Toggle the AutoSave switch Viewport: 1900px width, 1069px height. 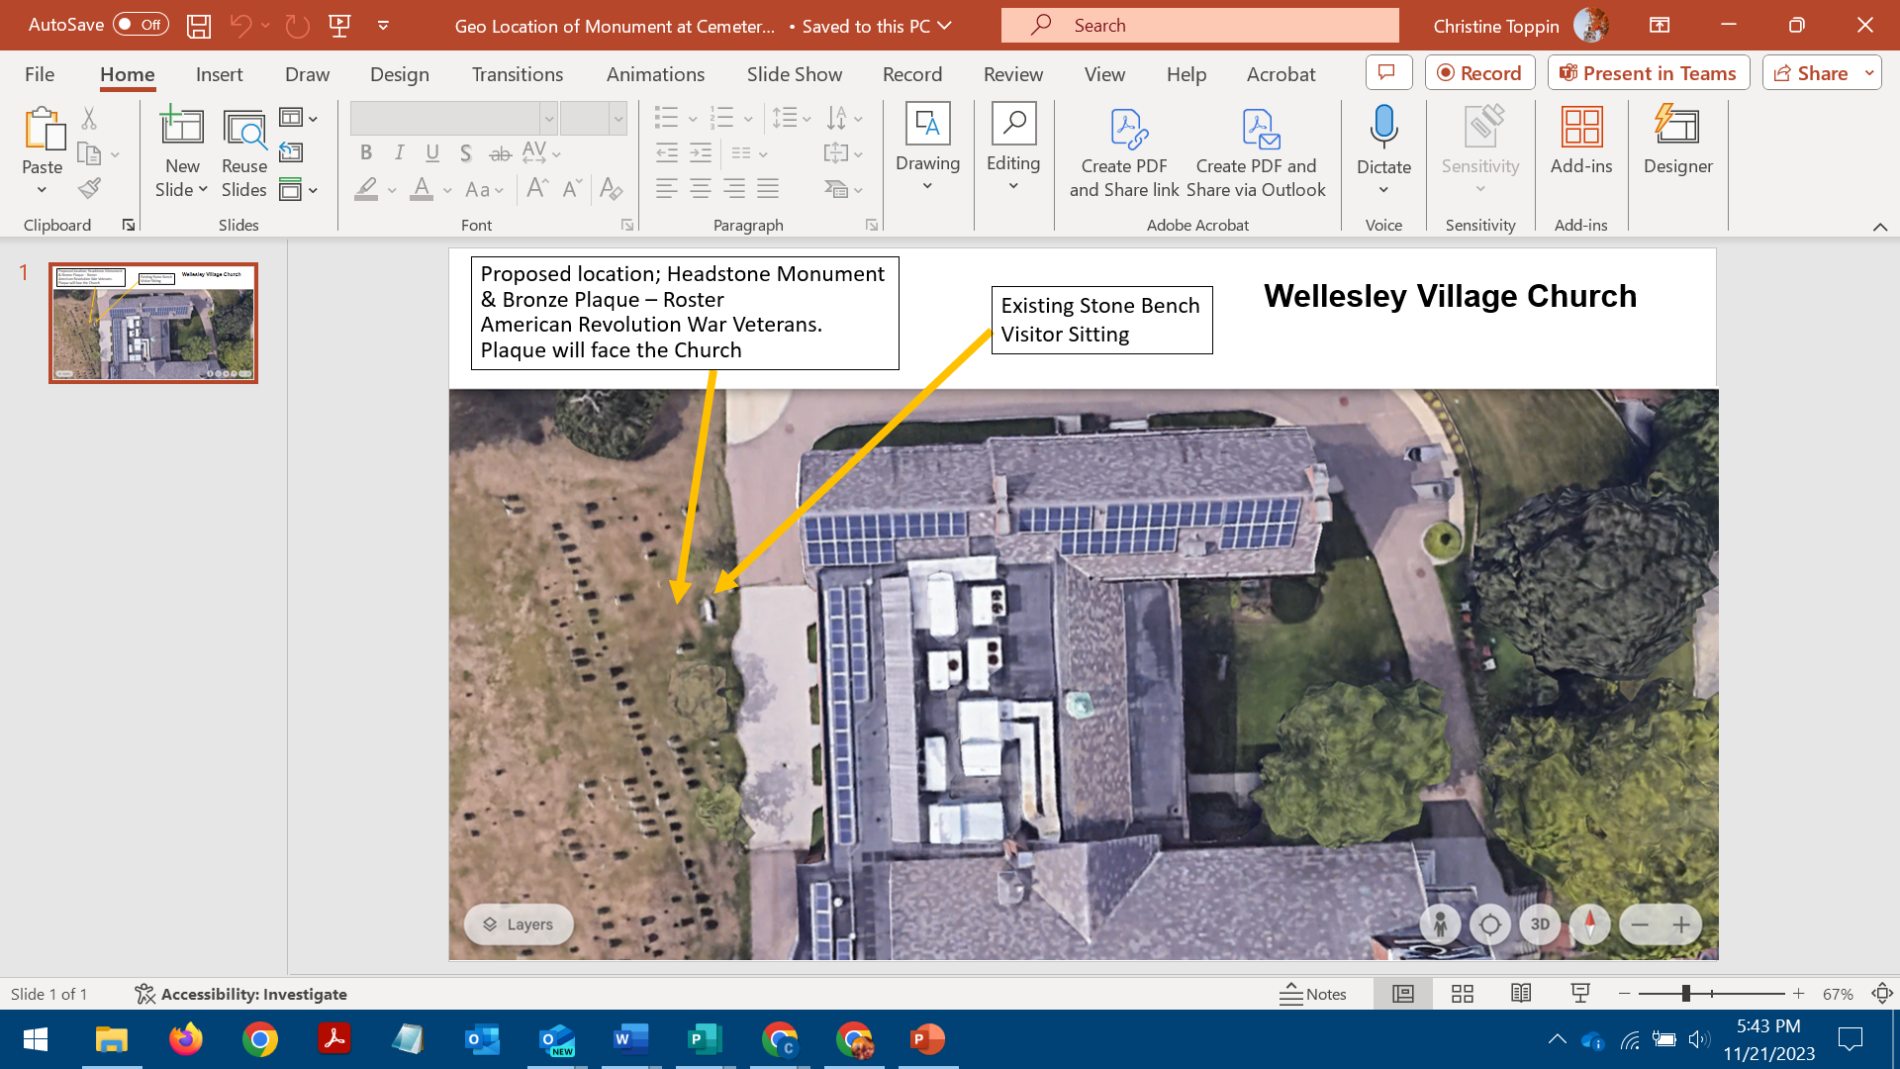140,25
